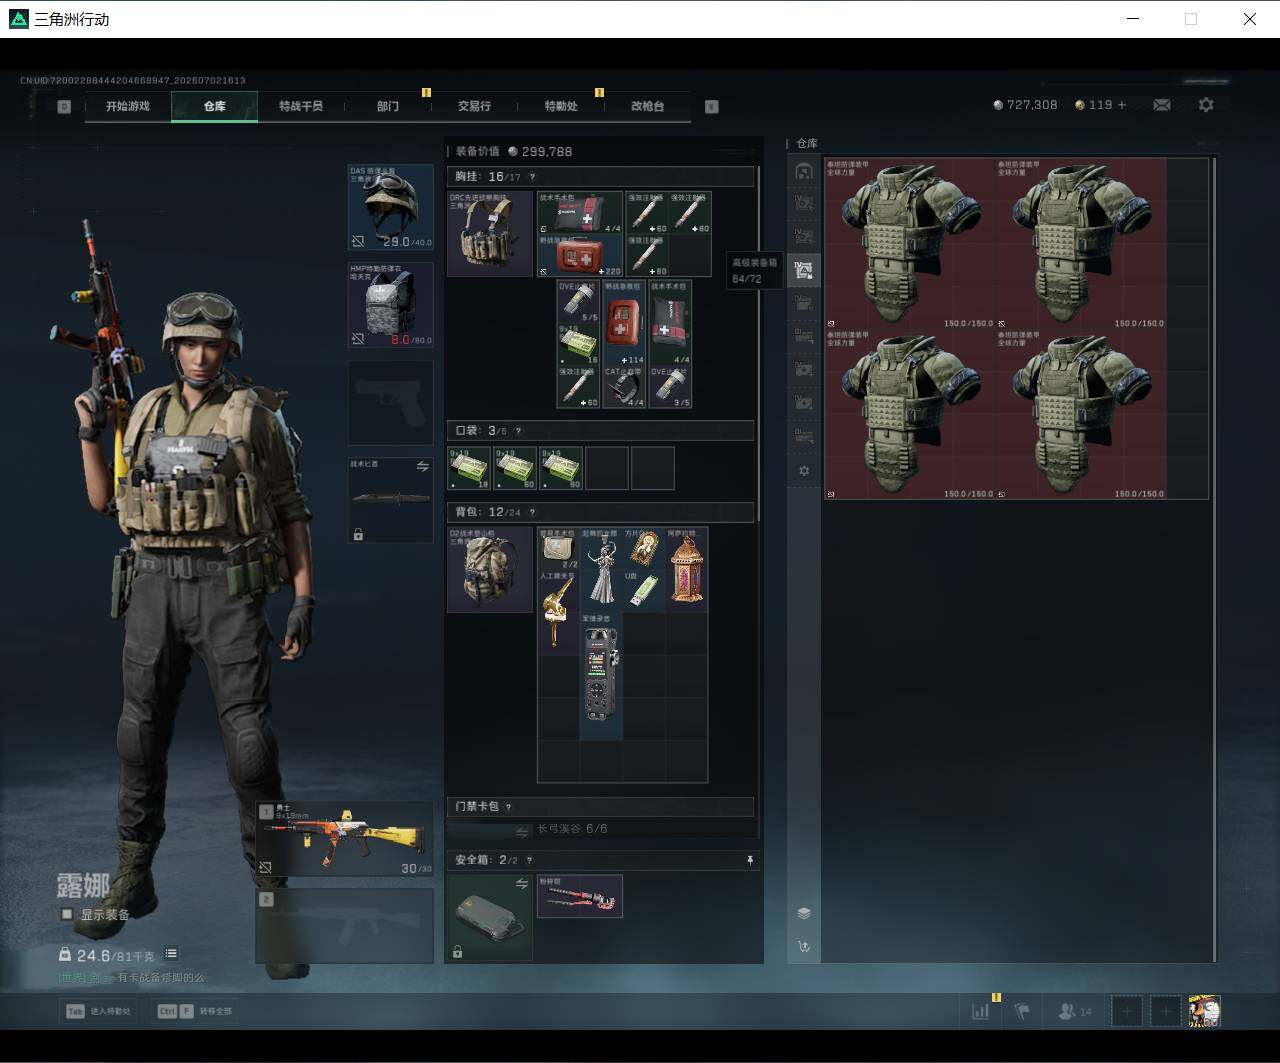Select the item inside the safe box
This screenshot has height=1063, width=1280.
pos(580,896)
